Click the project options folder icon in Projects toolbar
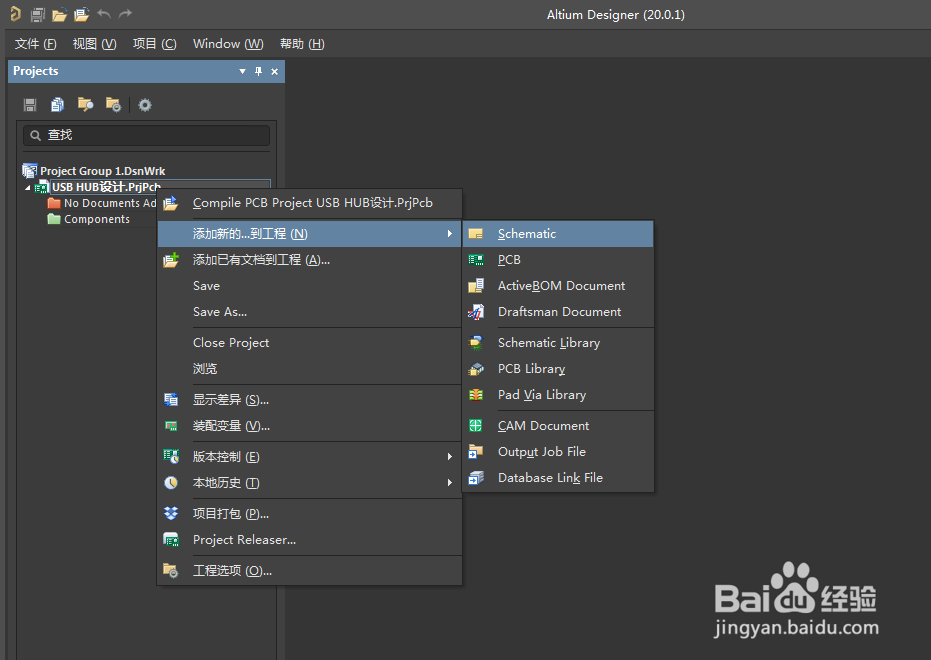 (x=113, y=105)
